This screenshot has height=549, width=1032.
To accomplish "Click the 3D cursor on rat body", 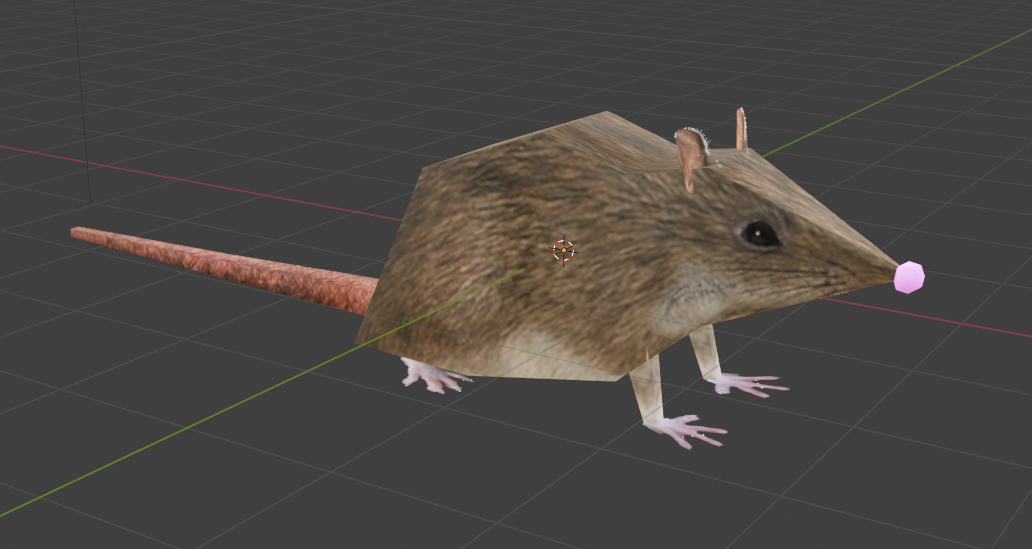I will tap(563, 250).
